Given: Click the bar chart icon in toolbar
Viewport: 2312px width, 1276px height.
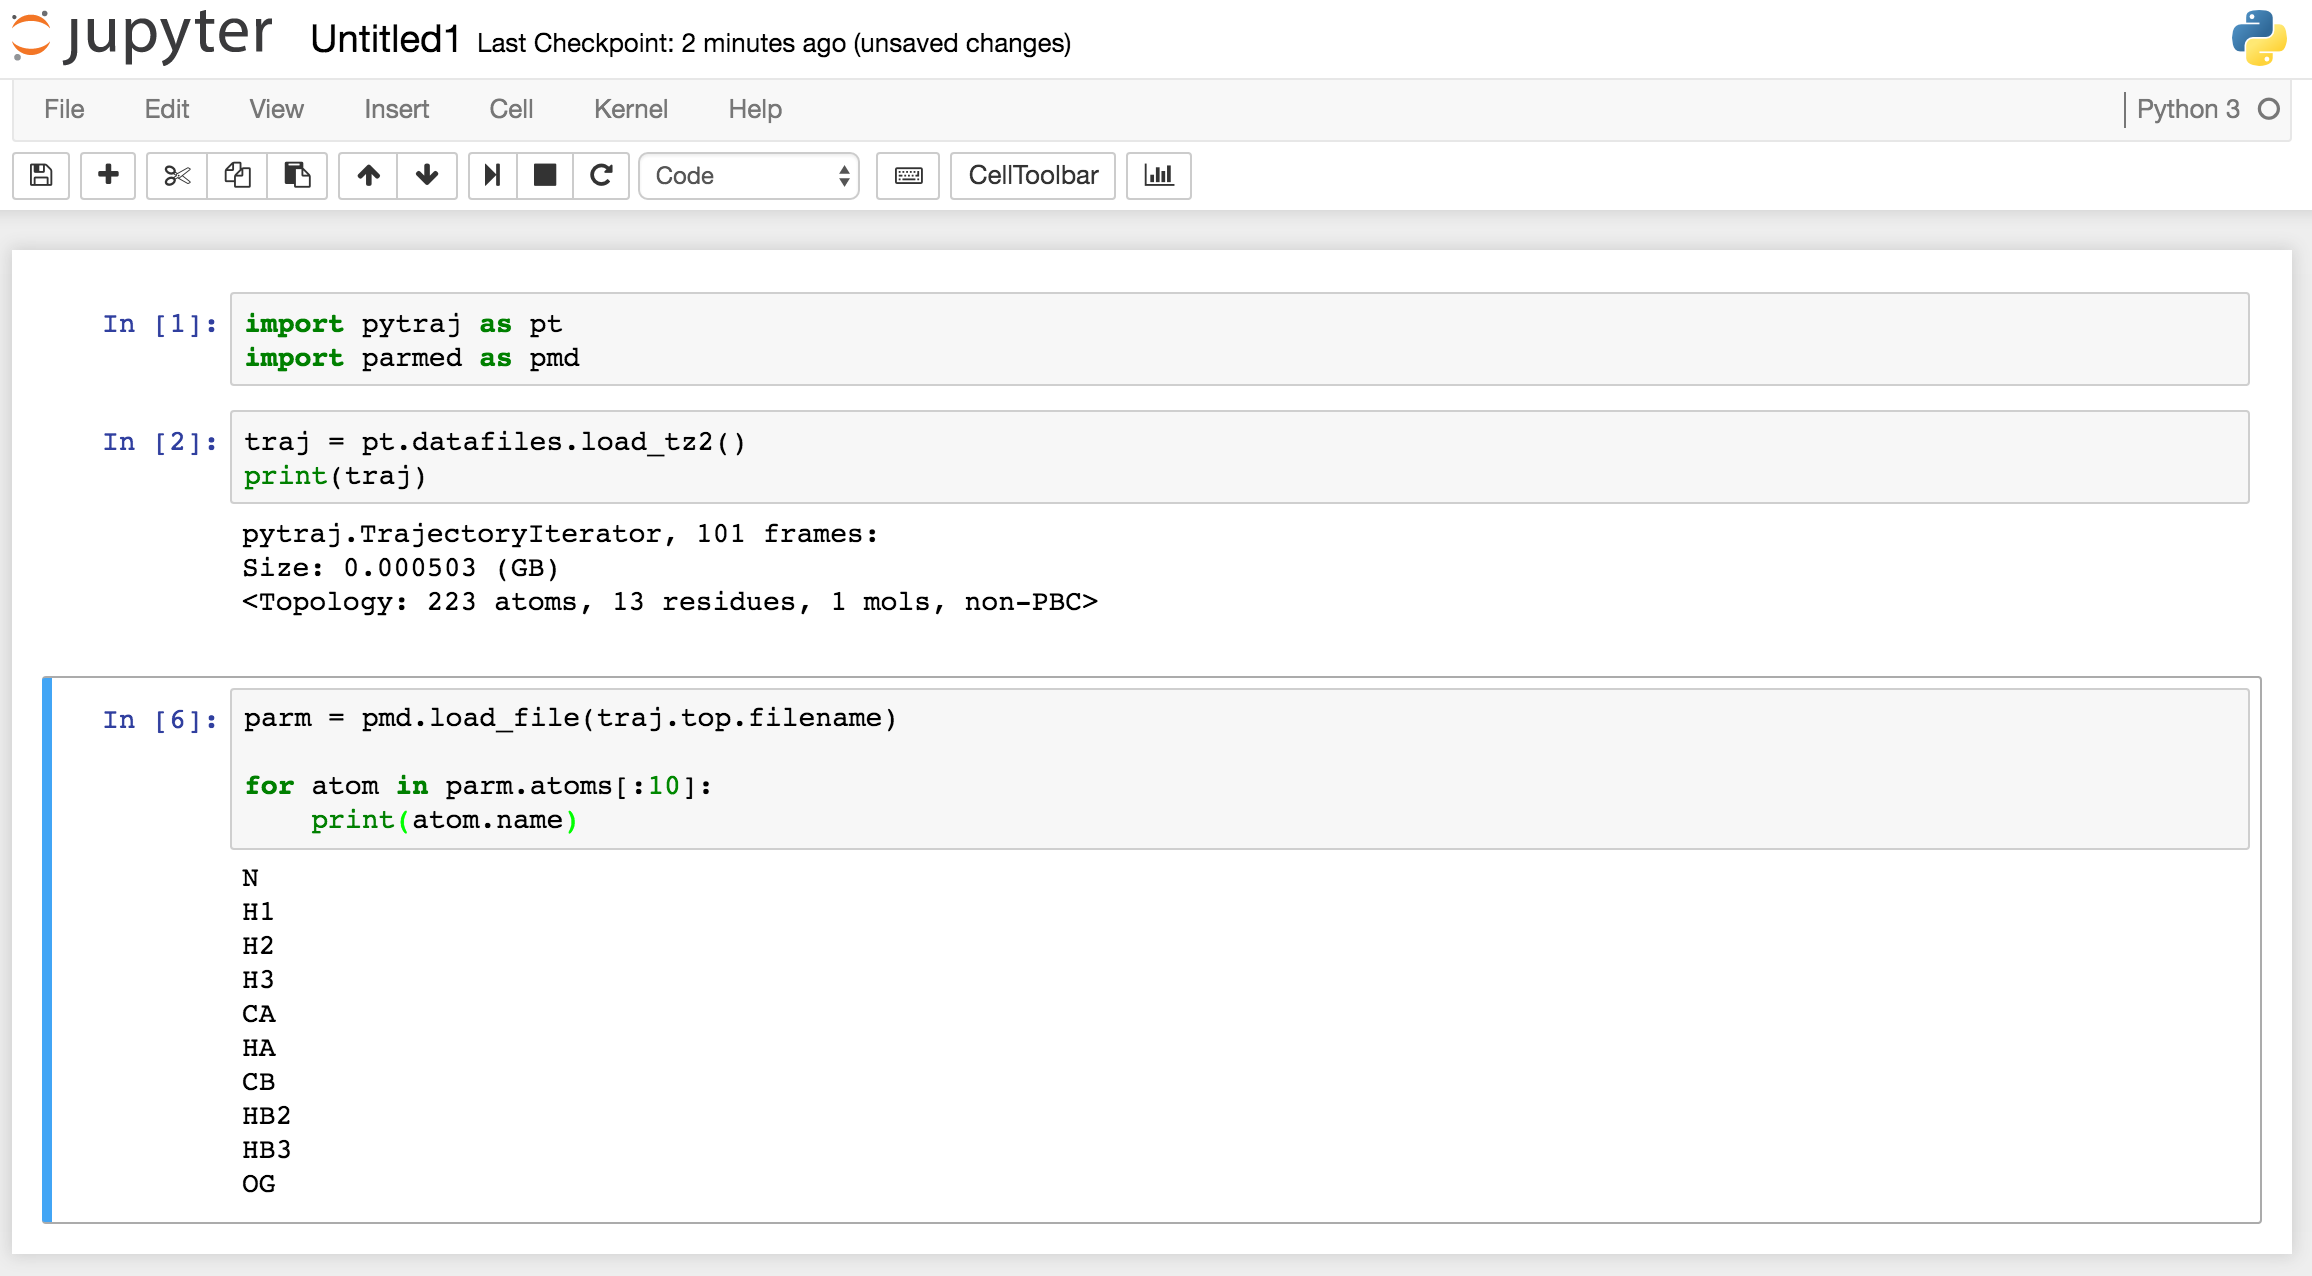Looking at the screenshot, I should click(x=1161, y=174).
